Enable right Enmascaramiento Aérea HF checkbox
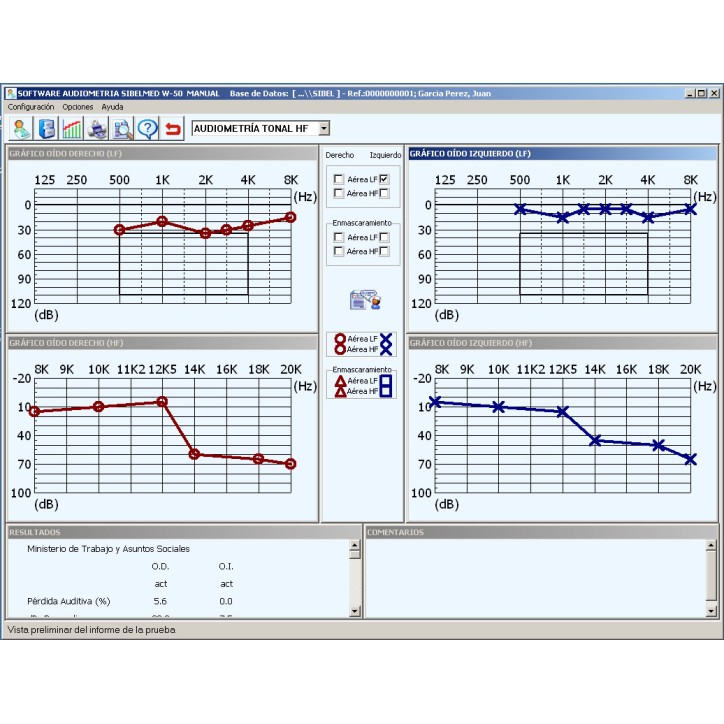 click(338, 251)
